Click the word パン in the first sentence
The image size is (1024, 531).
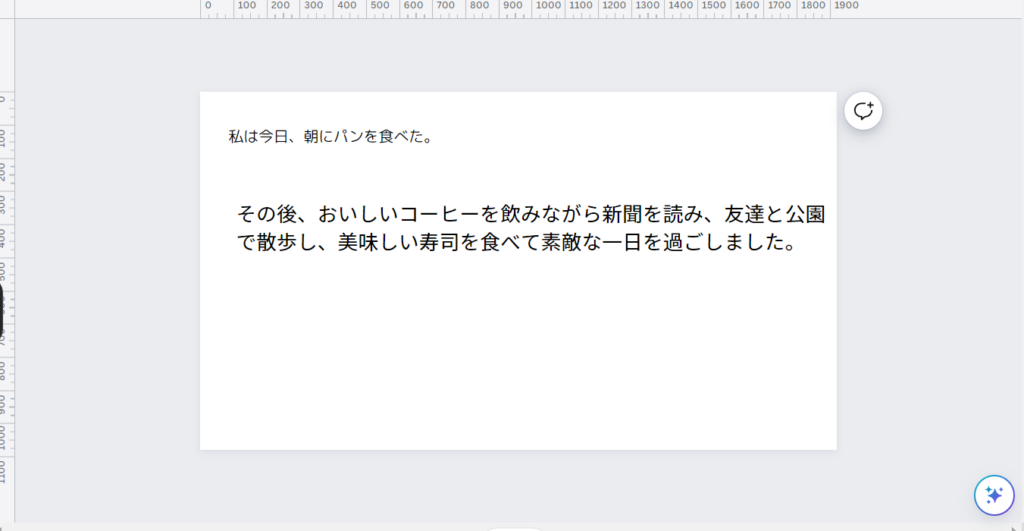(348, 137)
